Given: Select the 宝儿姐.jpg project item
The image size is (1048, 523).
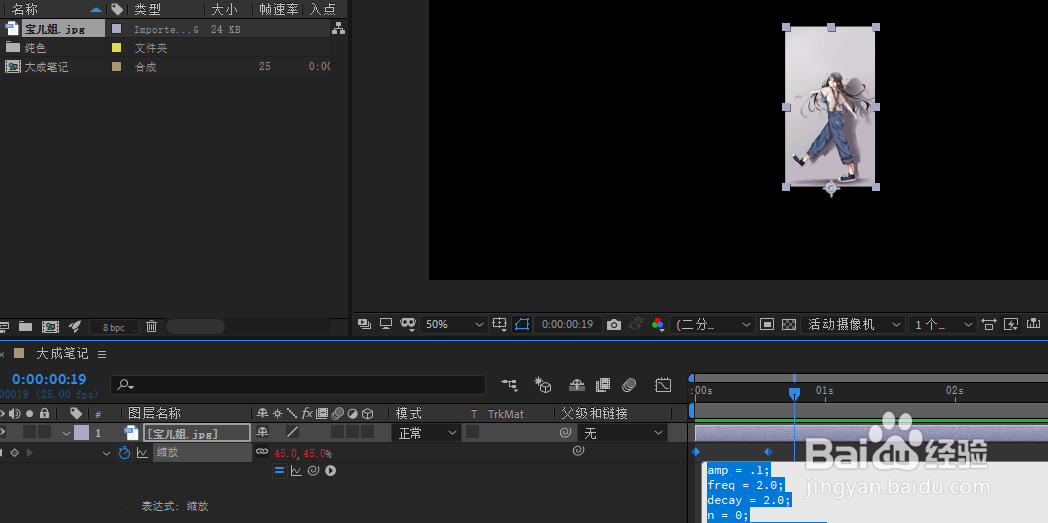Looking at the screenshot, I should pos(53,29).
